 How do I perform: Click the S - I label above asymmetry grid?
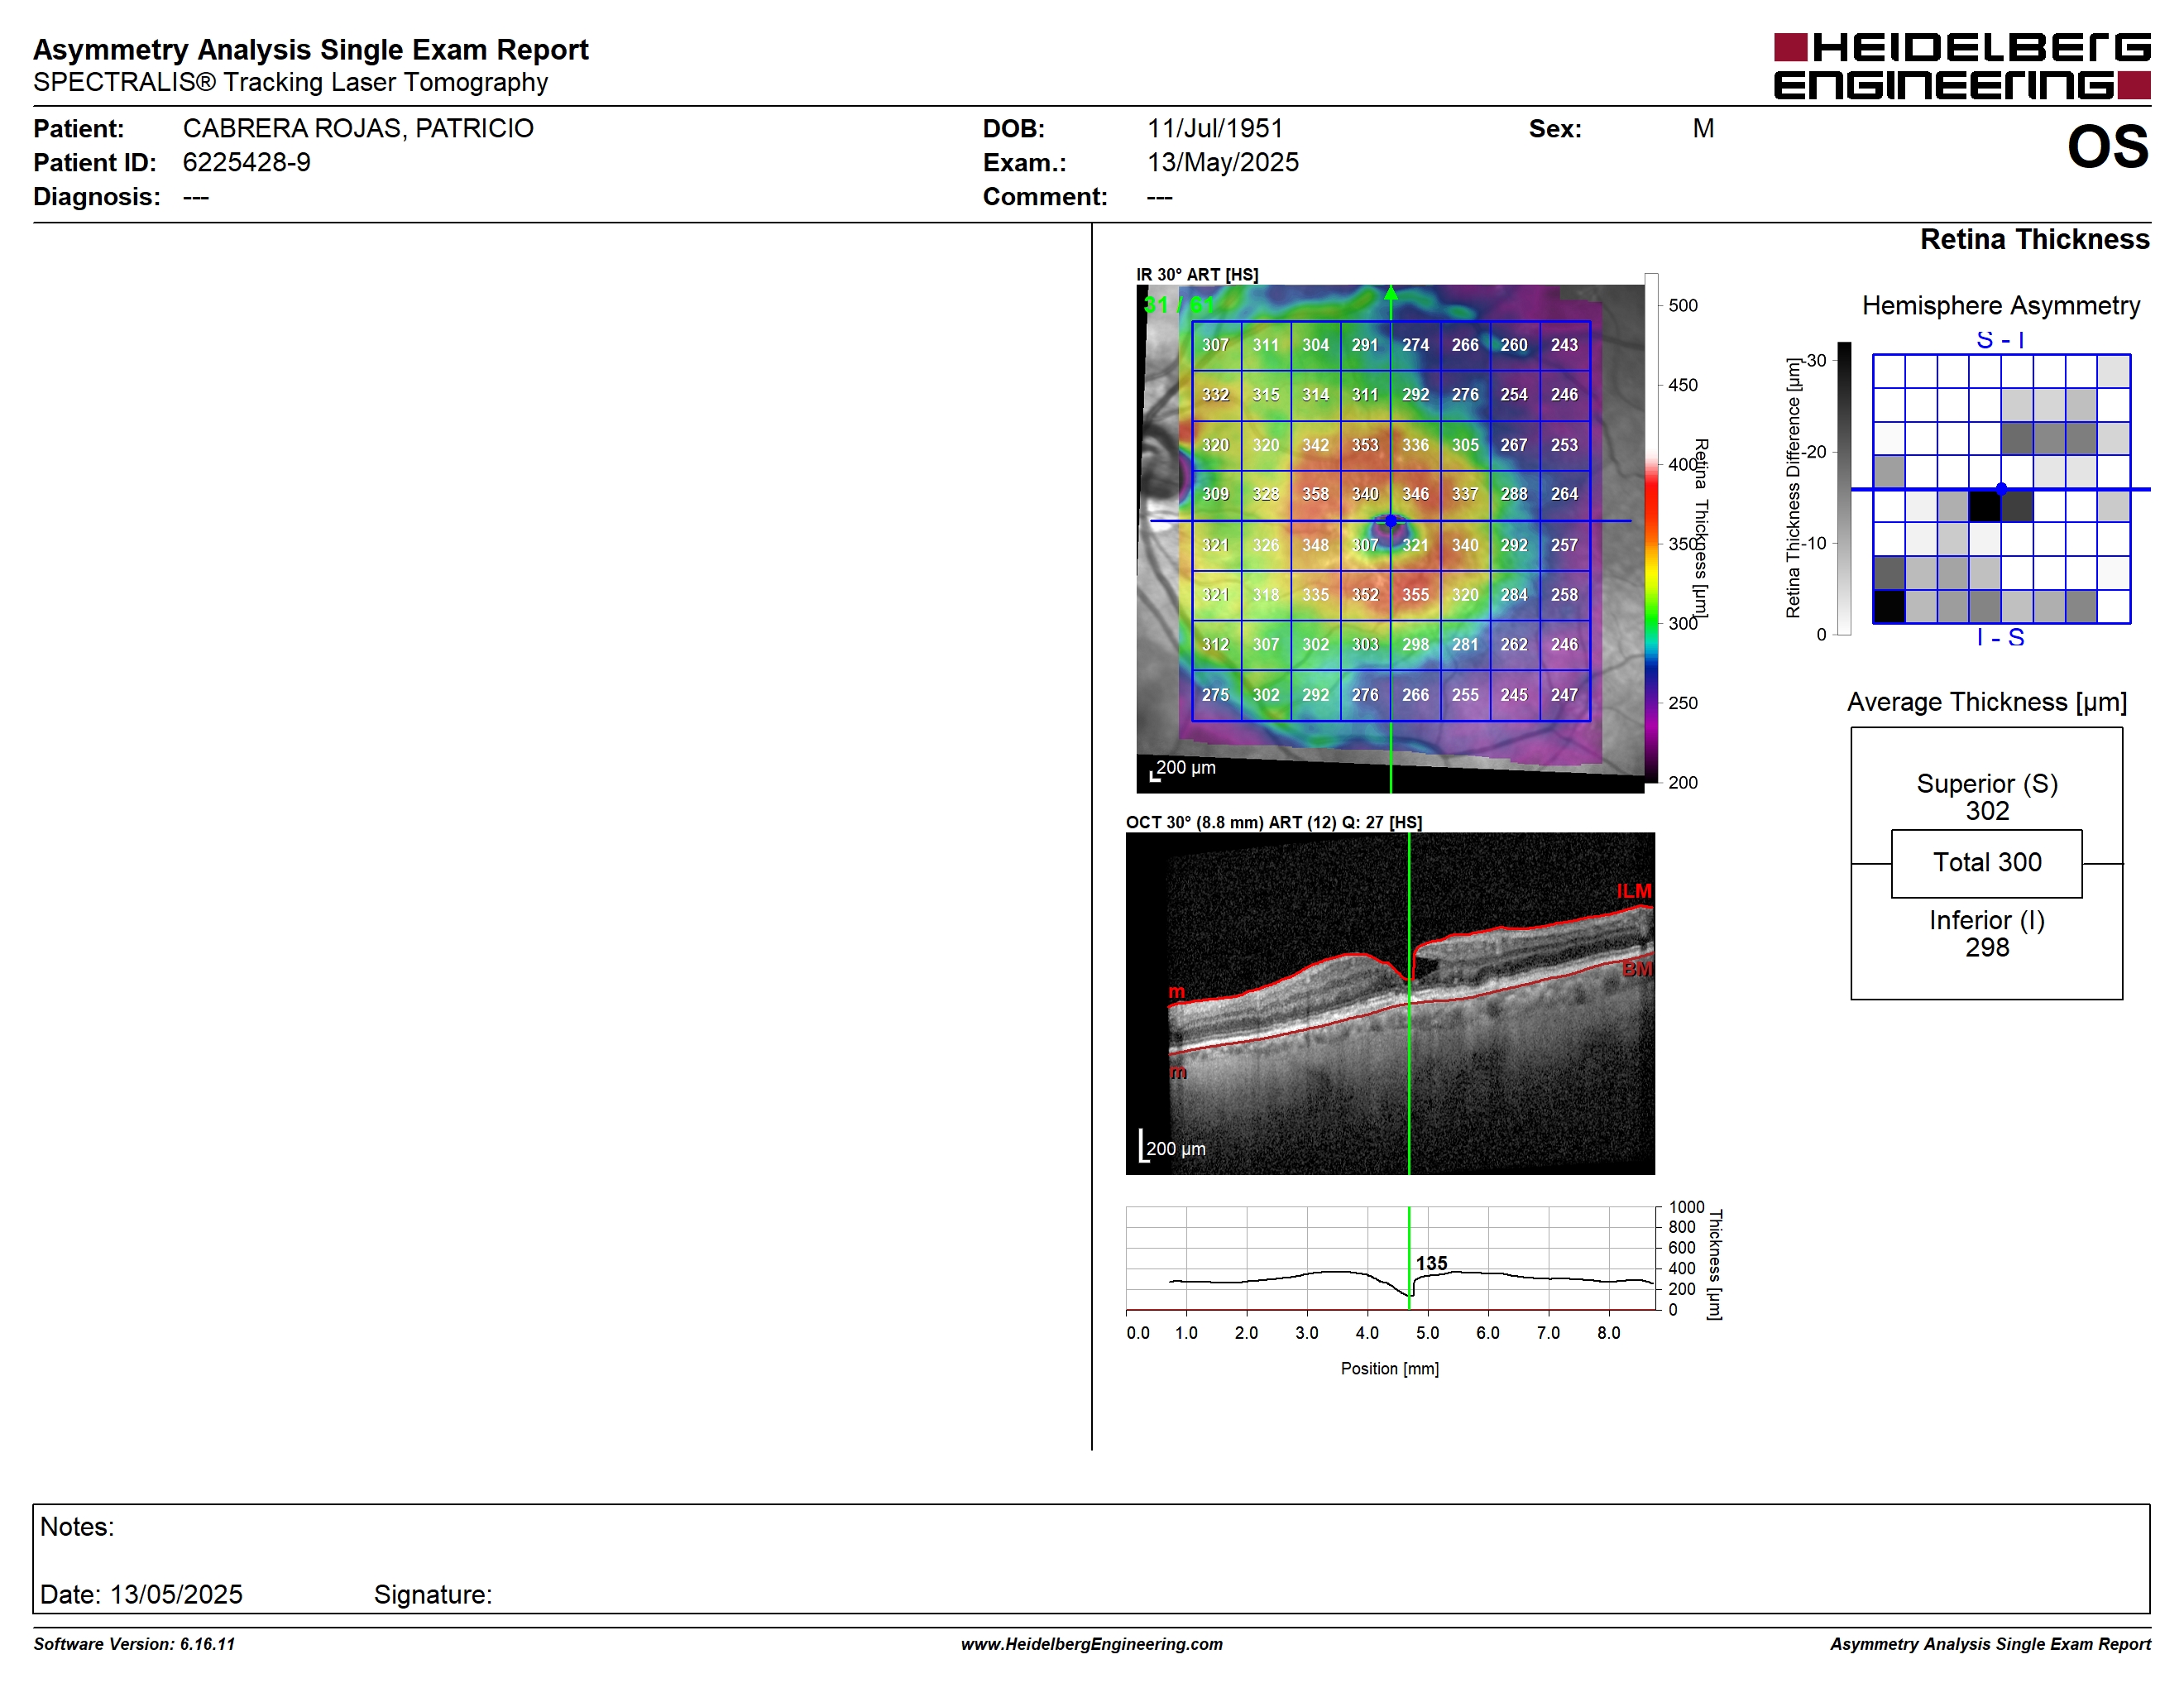(2000, 340)
